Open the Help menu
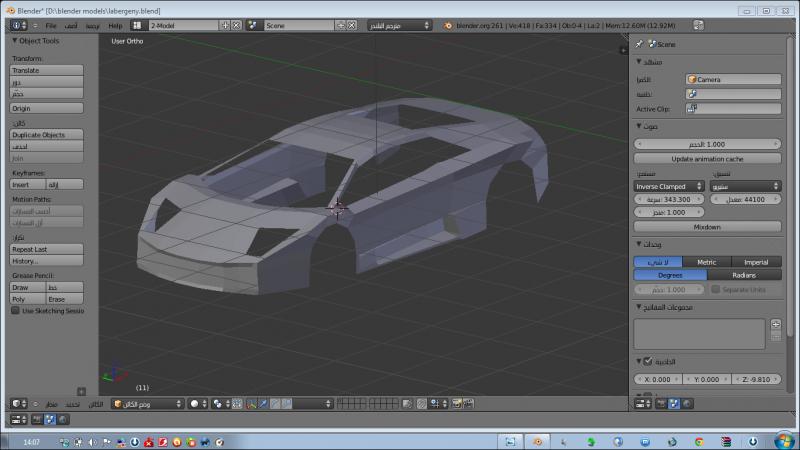 [115, 26]
